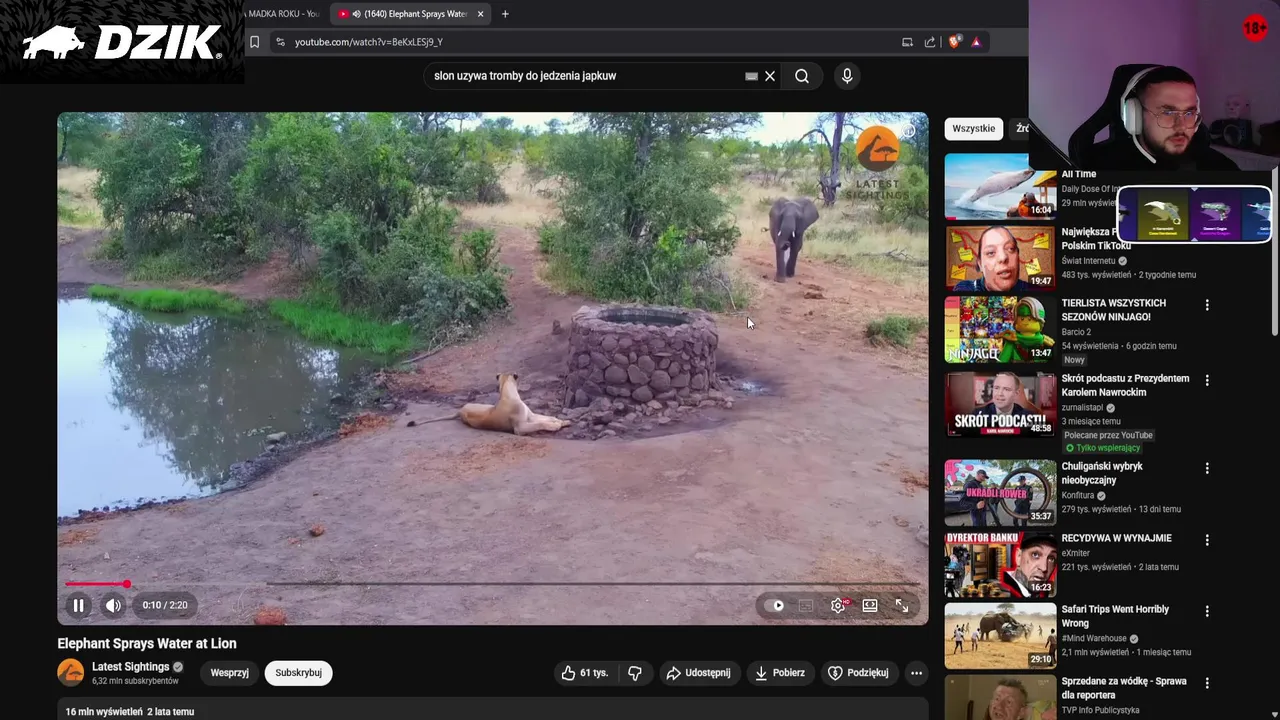The height and width of the screenshot is (720, 1280).
Task: Open RECYDYWA W WYNAJMIE video title
Action: coord(1116,538)
